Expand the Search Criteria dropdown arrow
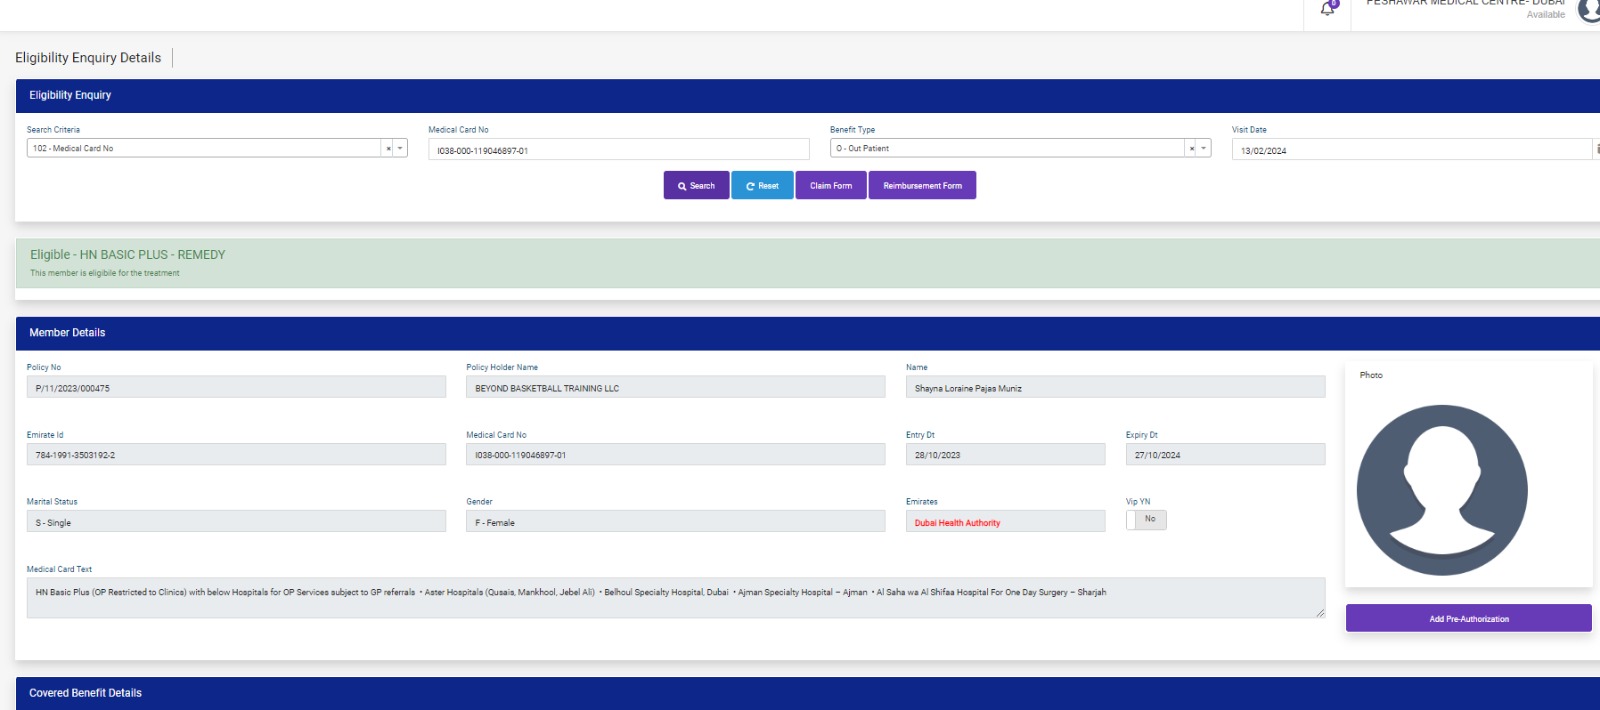 coord(400,149)
